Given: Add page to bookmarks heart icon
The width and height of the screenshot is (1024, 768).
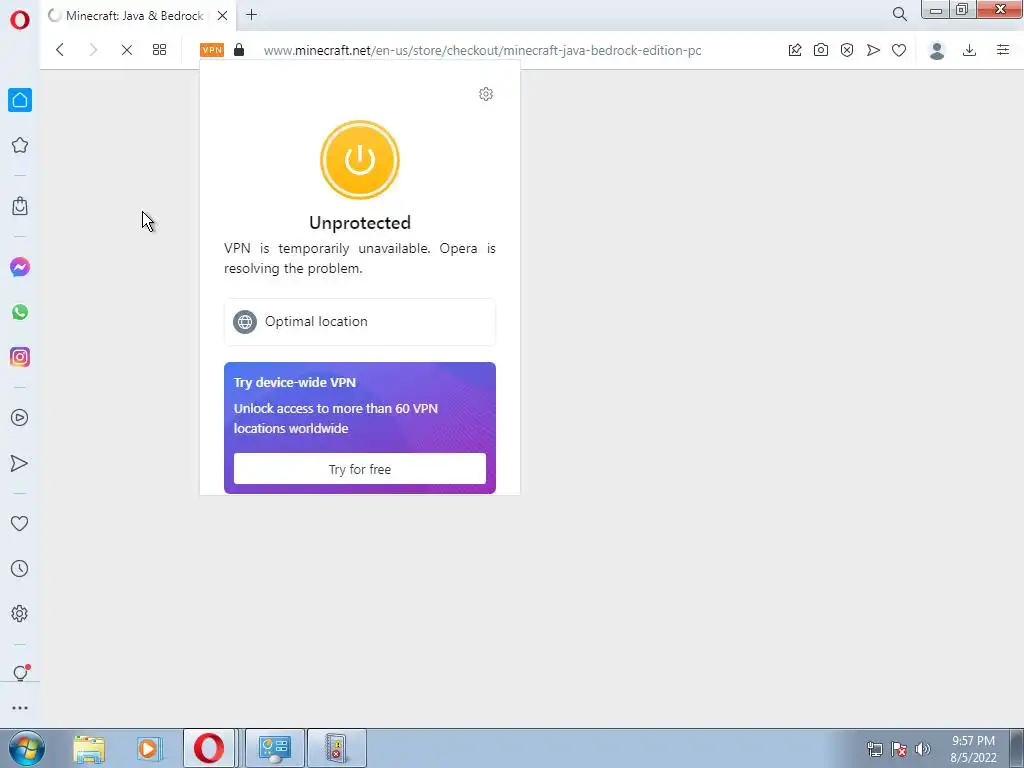Looking at the screenshot, I should pyautogui.click(x=899, y=50).
